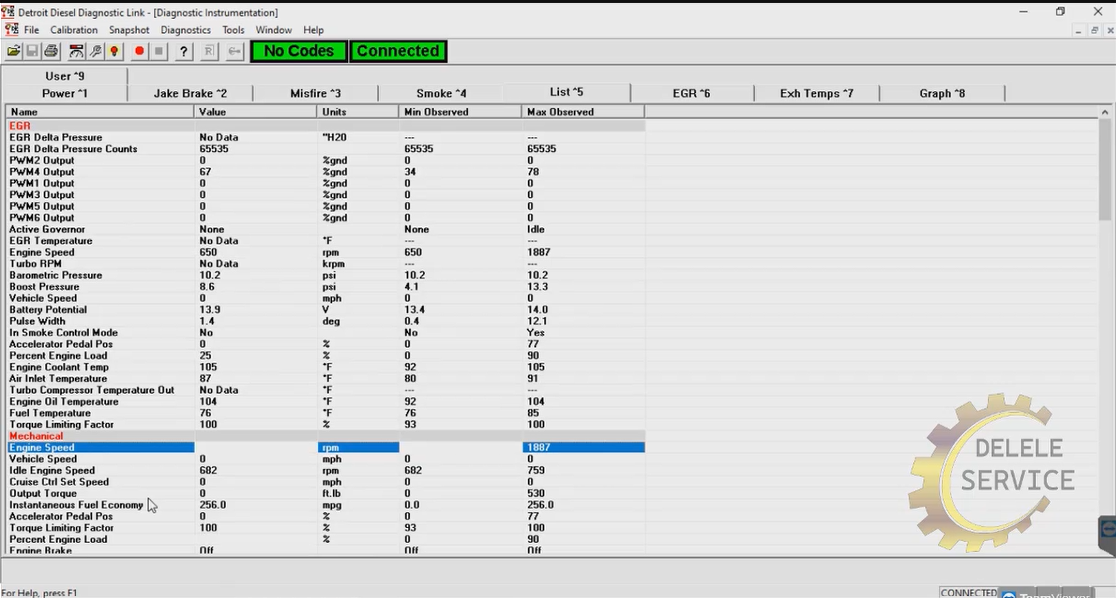The width and height of the screenshot is (1116, 598).
Task: Switch to the EGR ^6 tab
Action: pos(692,93)
